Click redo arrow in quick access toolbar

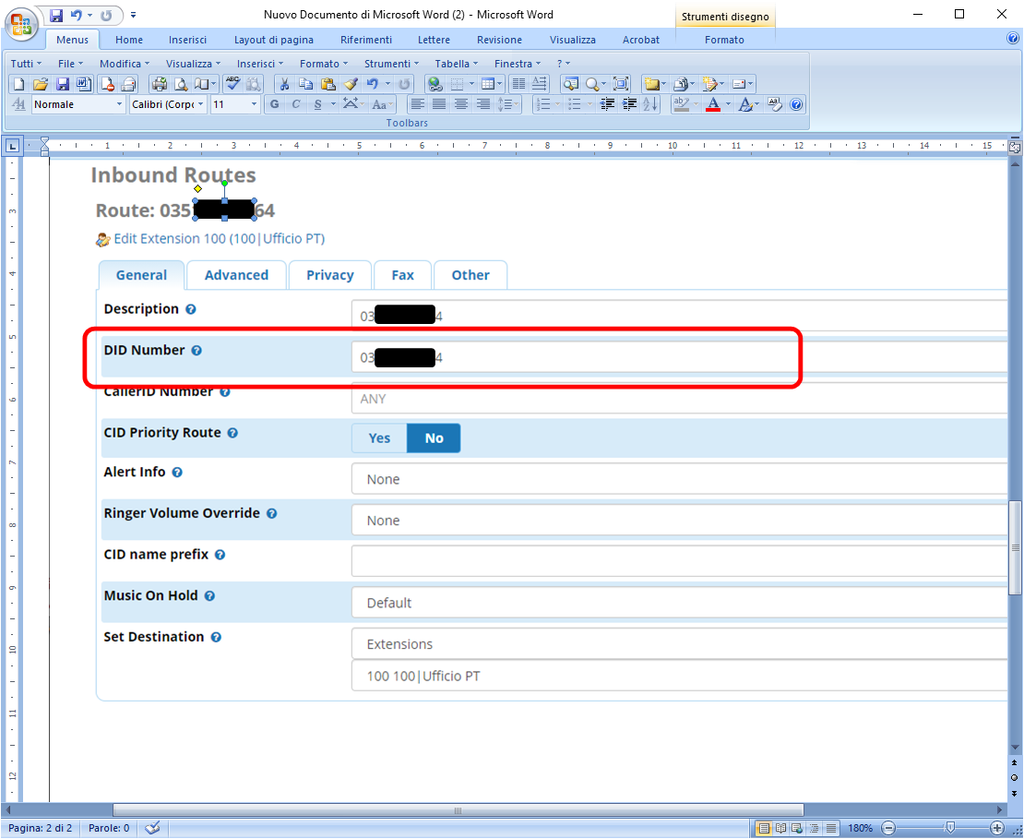click(106, 14)
